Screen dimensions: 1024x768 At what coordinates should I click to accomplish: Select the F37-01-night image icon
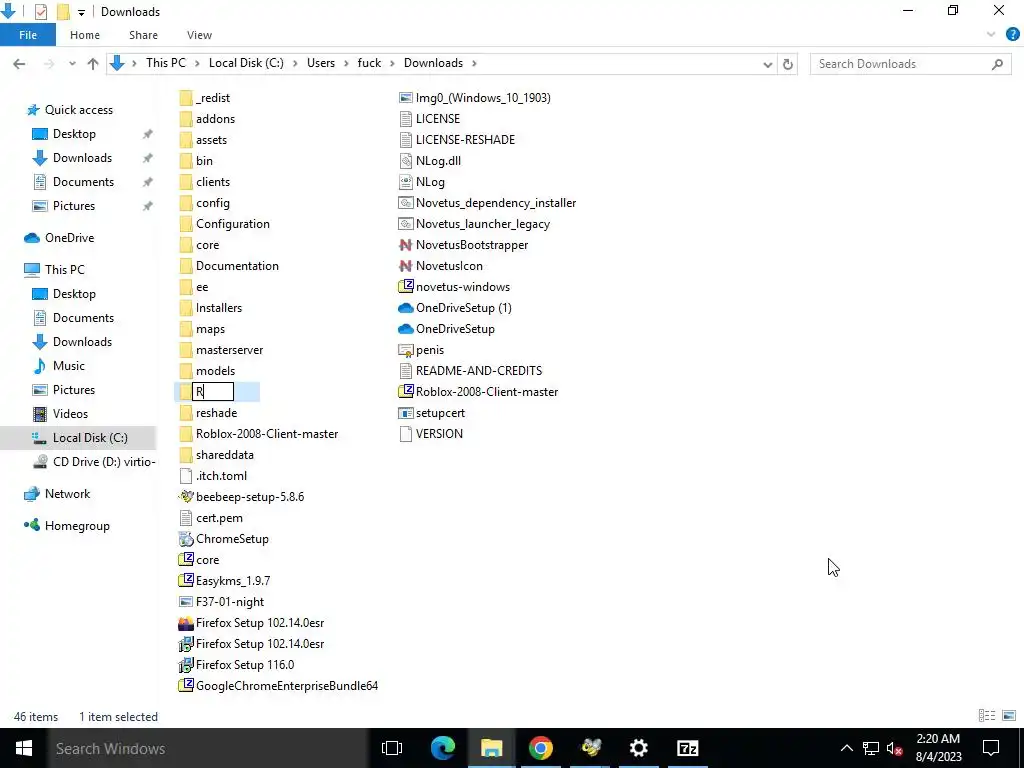[x=186, y=602]
